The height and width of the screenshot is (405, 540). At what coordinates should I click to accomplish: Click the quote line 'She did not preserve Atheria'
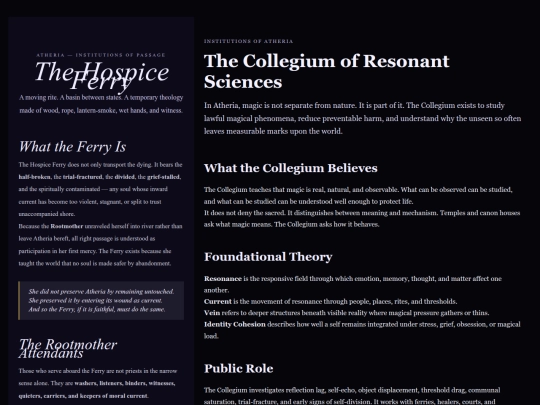[x=101, y=292]
